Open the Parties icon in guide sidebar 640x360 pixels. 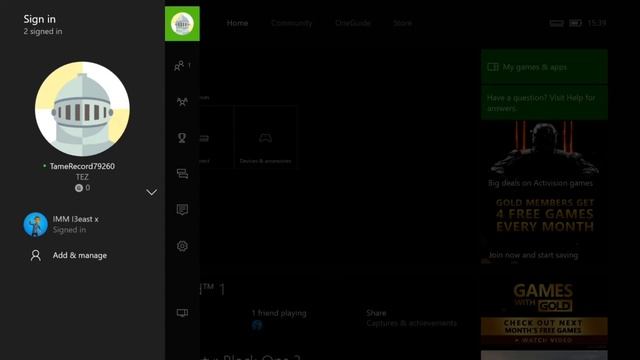(182, 102)
